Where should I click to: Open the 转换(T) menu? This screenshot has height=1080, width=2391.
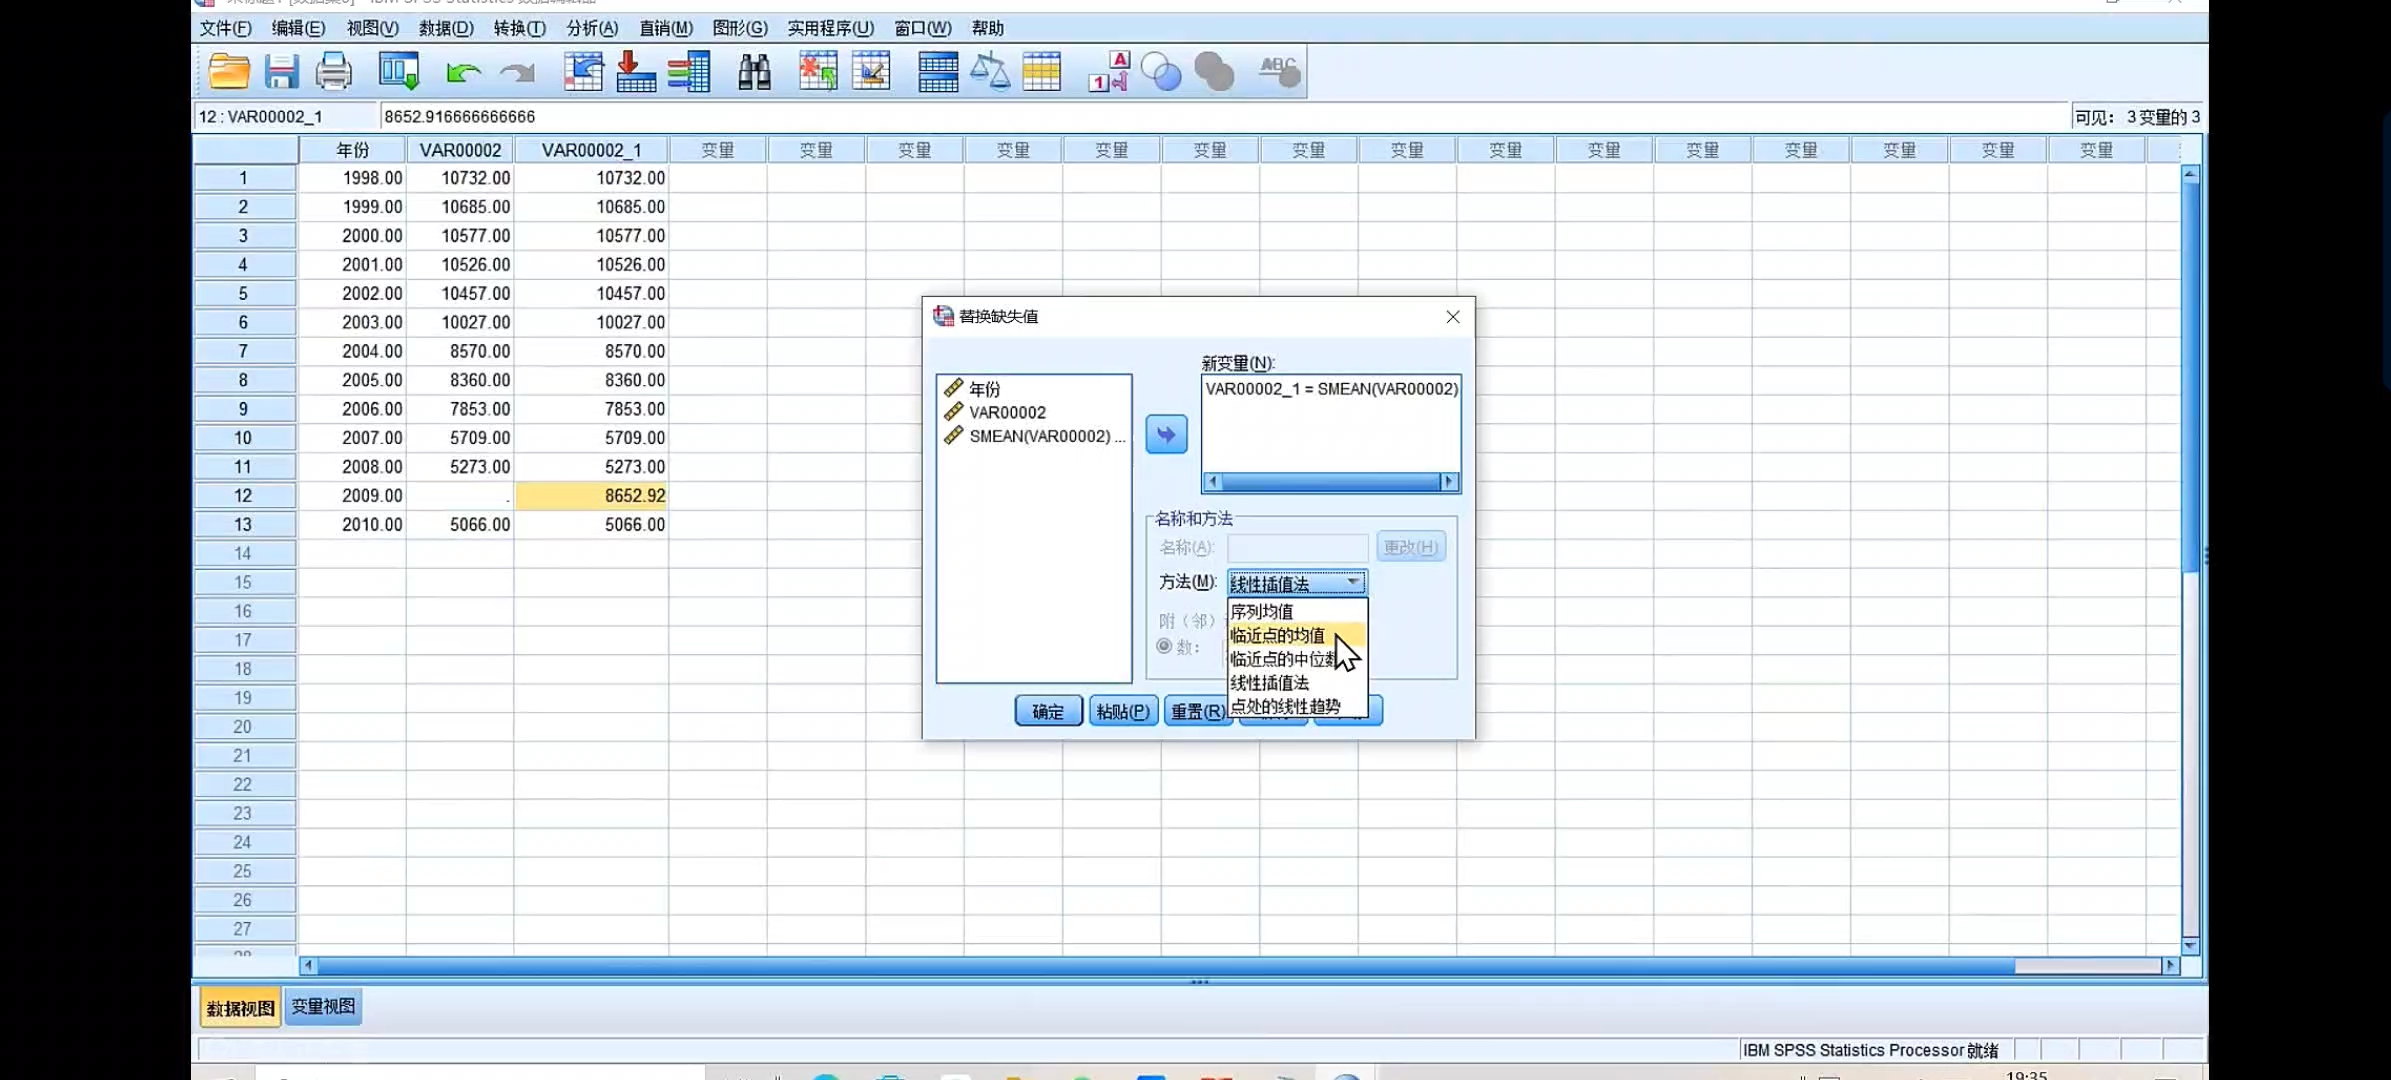[x=519, y=28]
